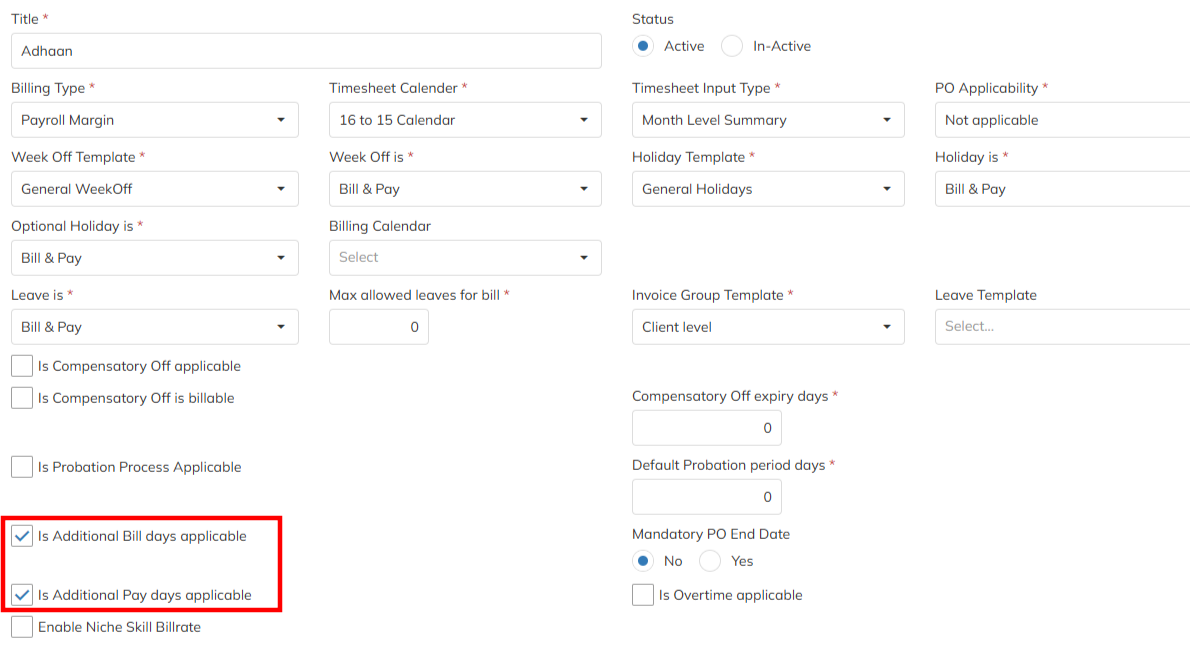Screen dimensions: 1190x655
Task: Click Max allowed leaves for bill field
Action: [379, 327]
